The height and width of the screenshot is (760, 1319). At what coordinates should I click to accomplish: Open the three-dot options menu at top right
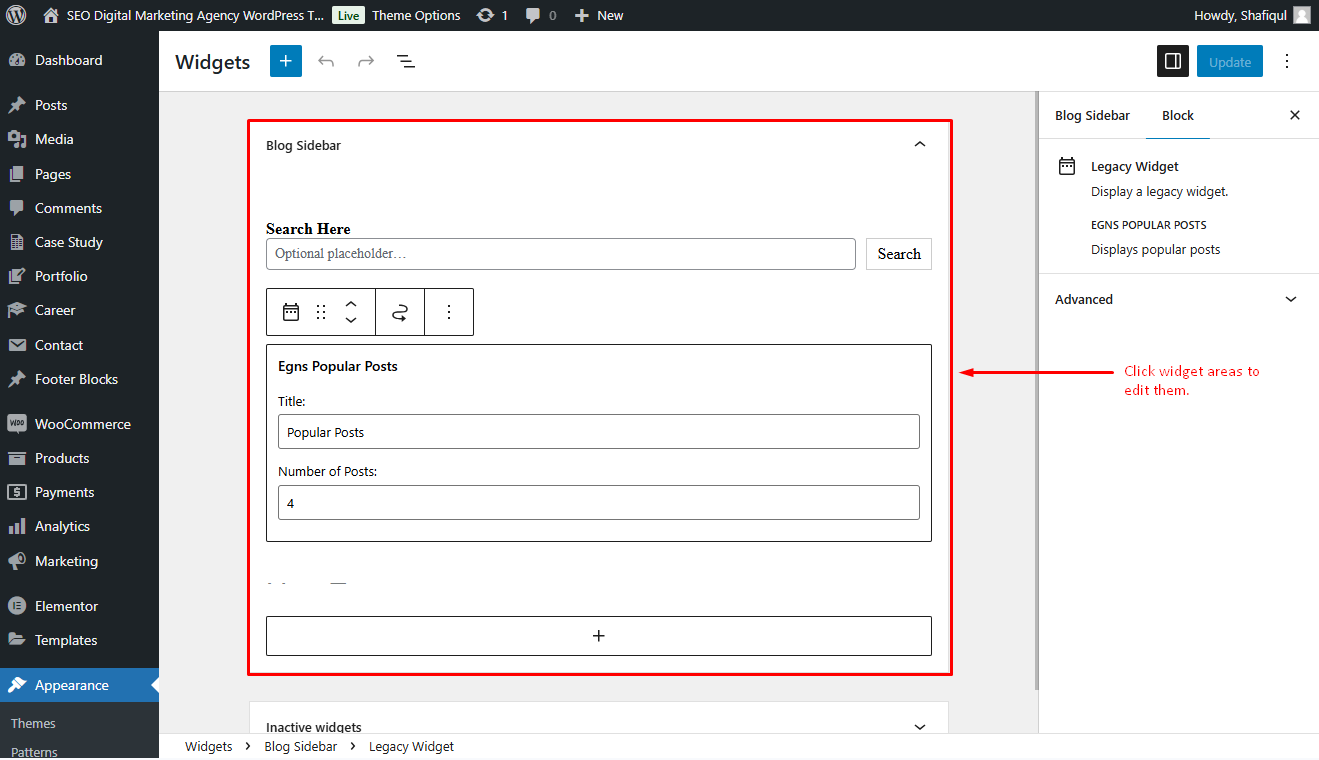tap(1287, 61)
